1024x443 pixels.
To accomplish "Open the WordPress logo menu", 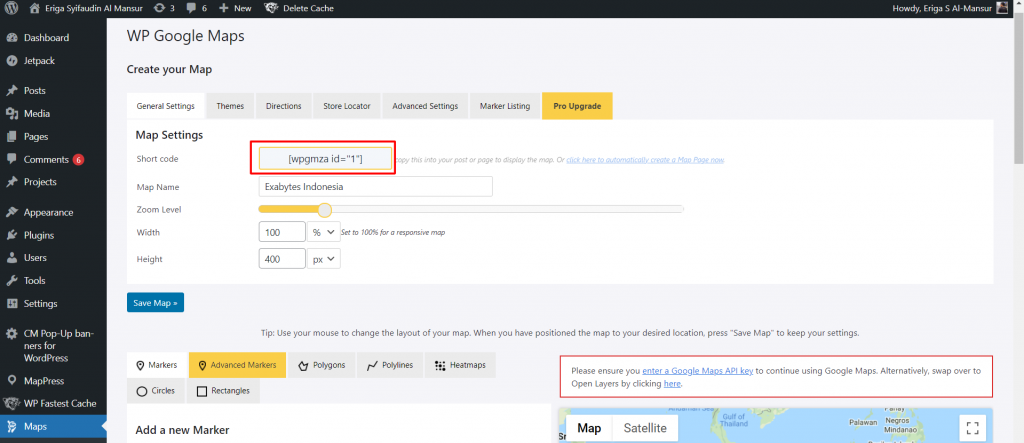I will (12, 8).
